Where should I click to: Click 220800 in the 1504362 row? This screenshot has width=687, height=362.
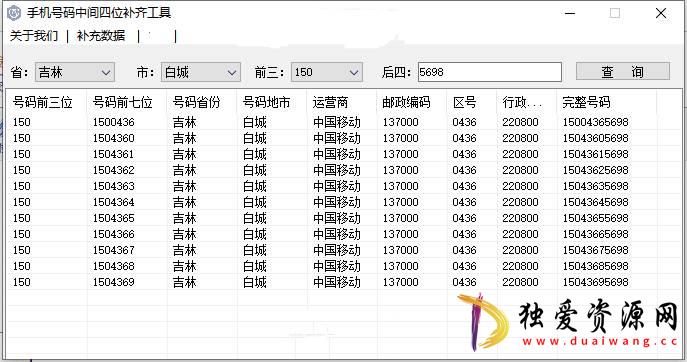tap(520, 170)
